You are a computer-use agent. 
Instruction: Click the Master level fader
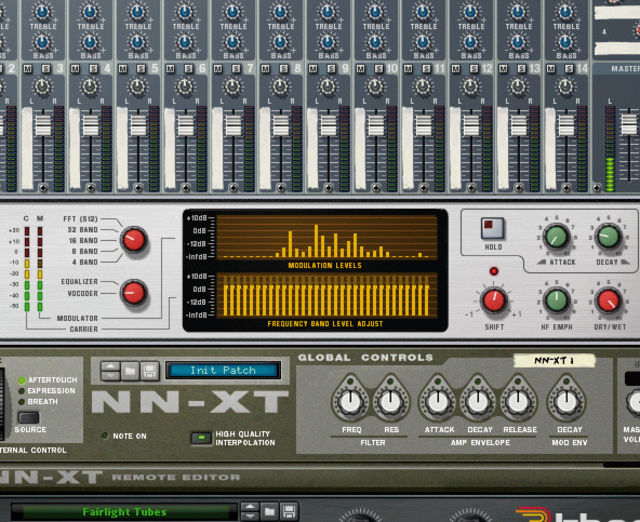click(629, 124)
